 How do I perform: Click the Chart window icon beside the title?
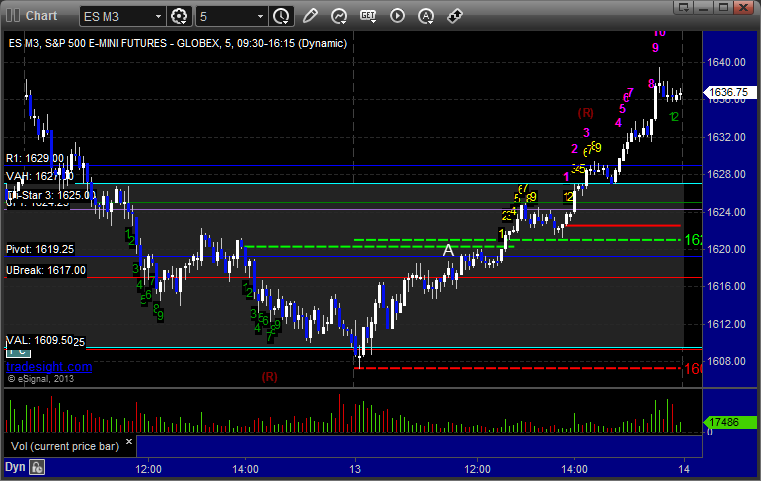[13, 16]
